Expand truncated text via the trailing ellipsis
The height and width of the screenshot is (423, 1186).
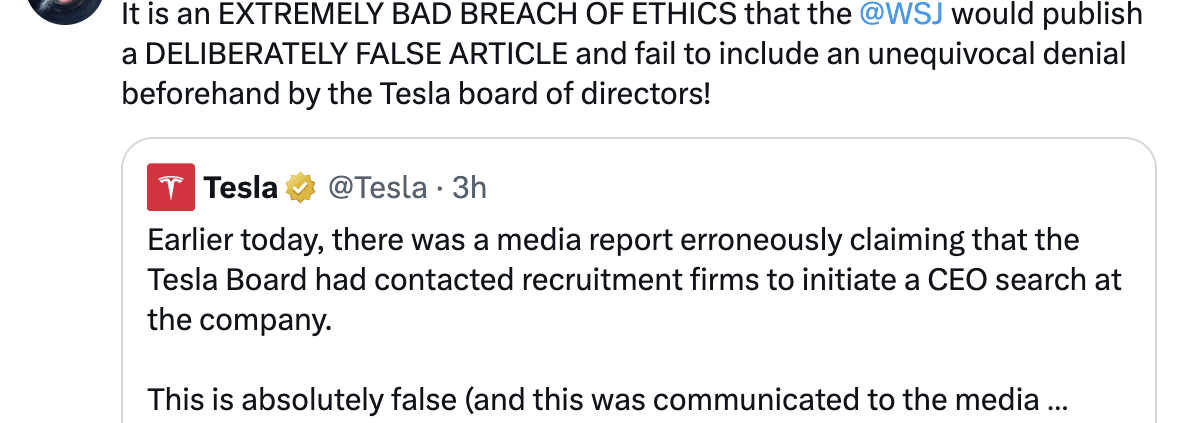(1056, 400)
